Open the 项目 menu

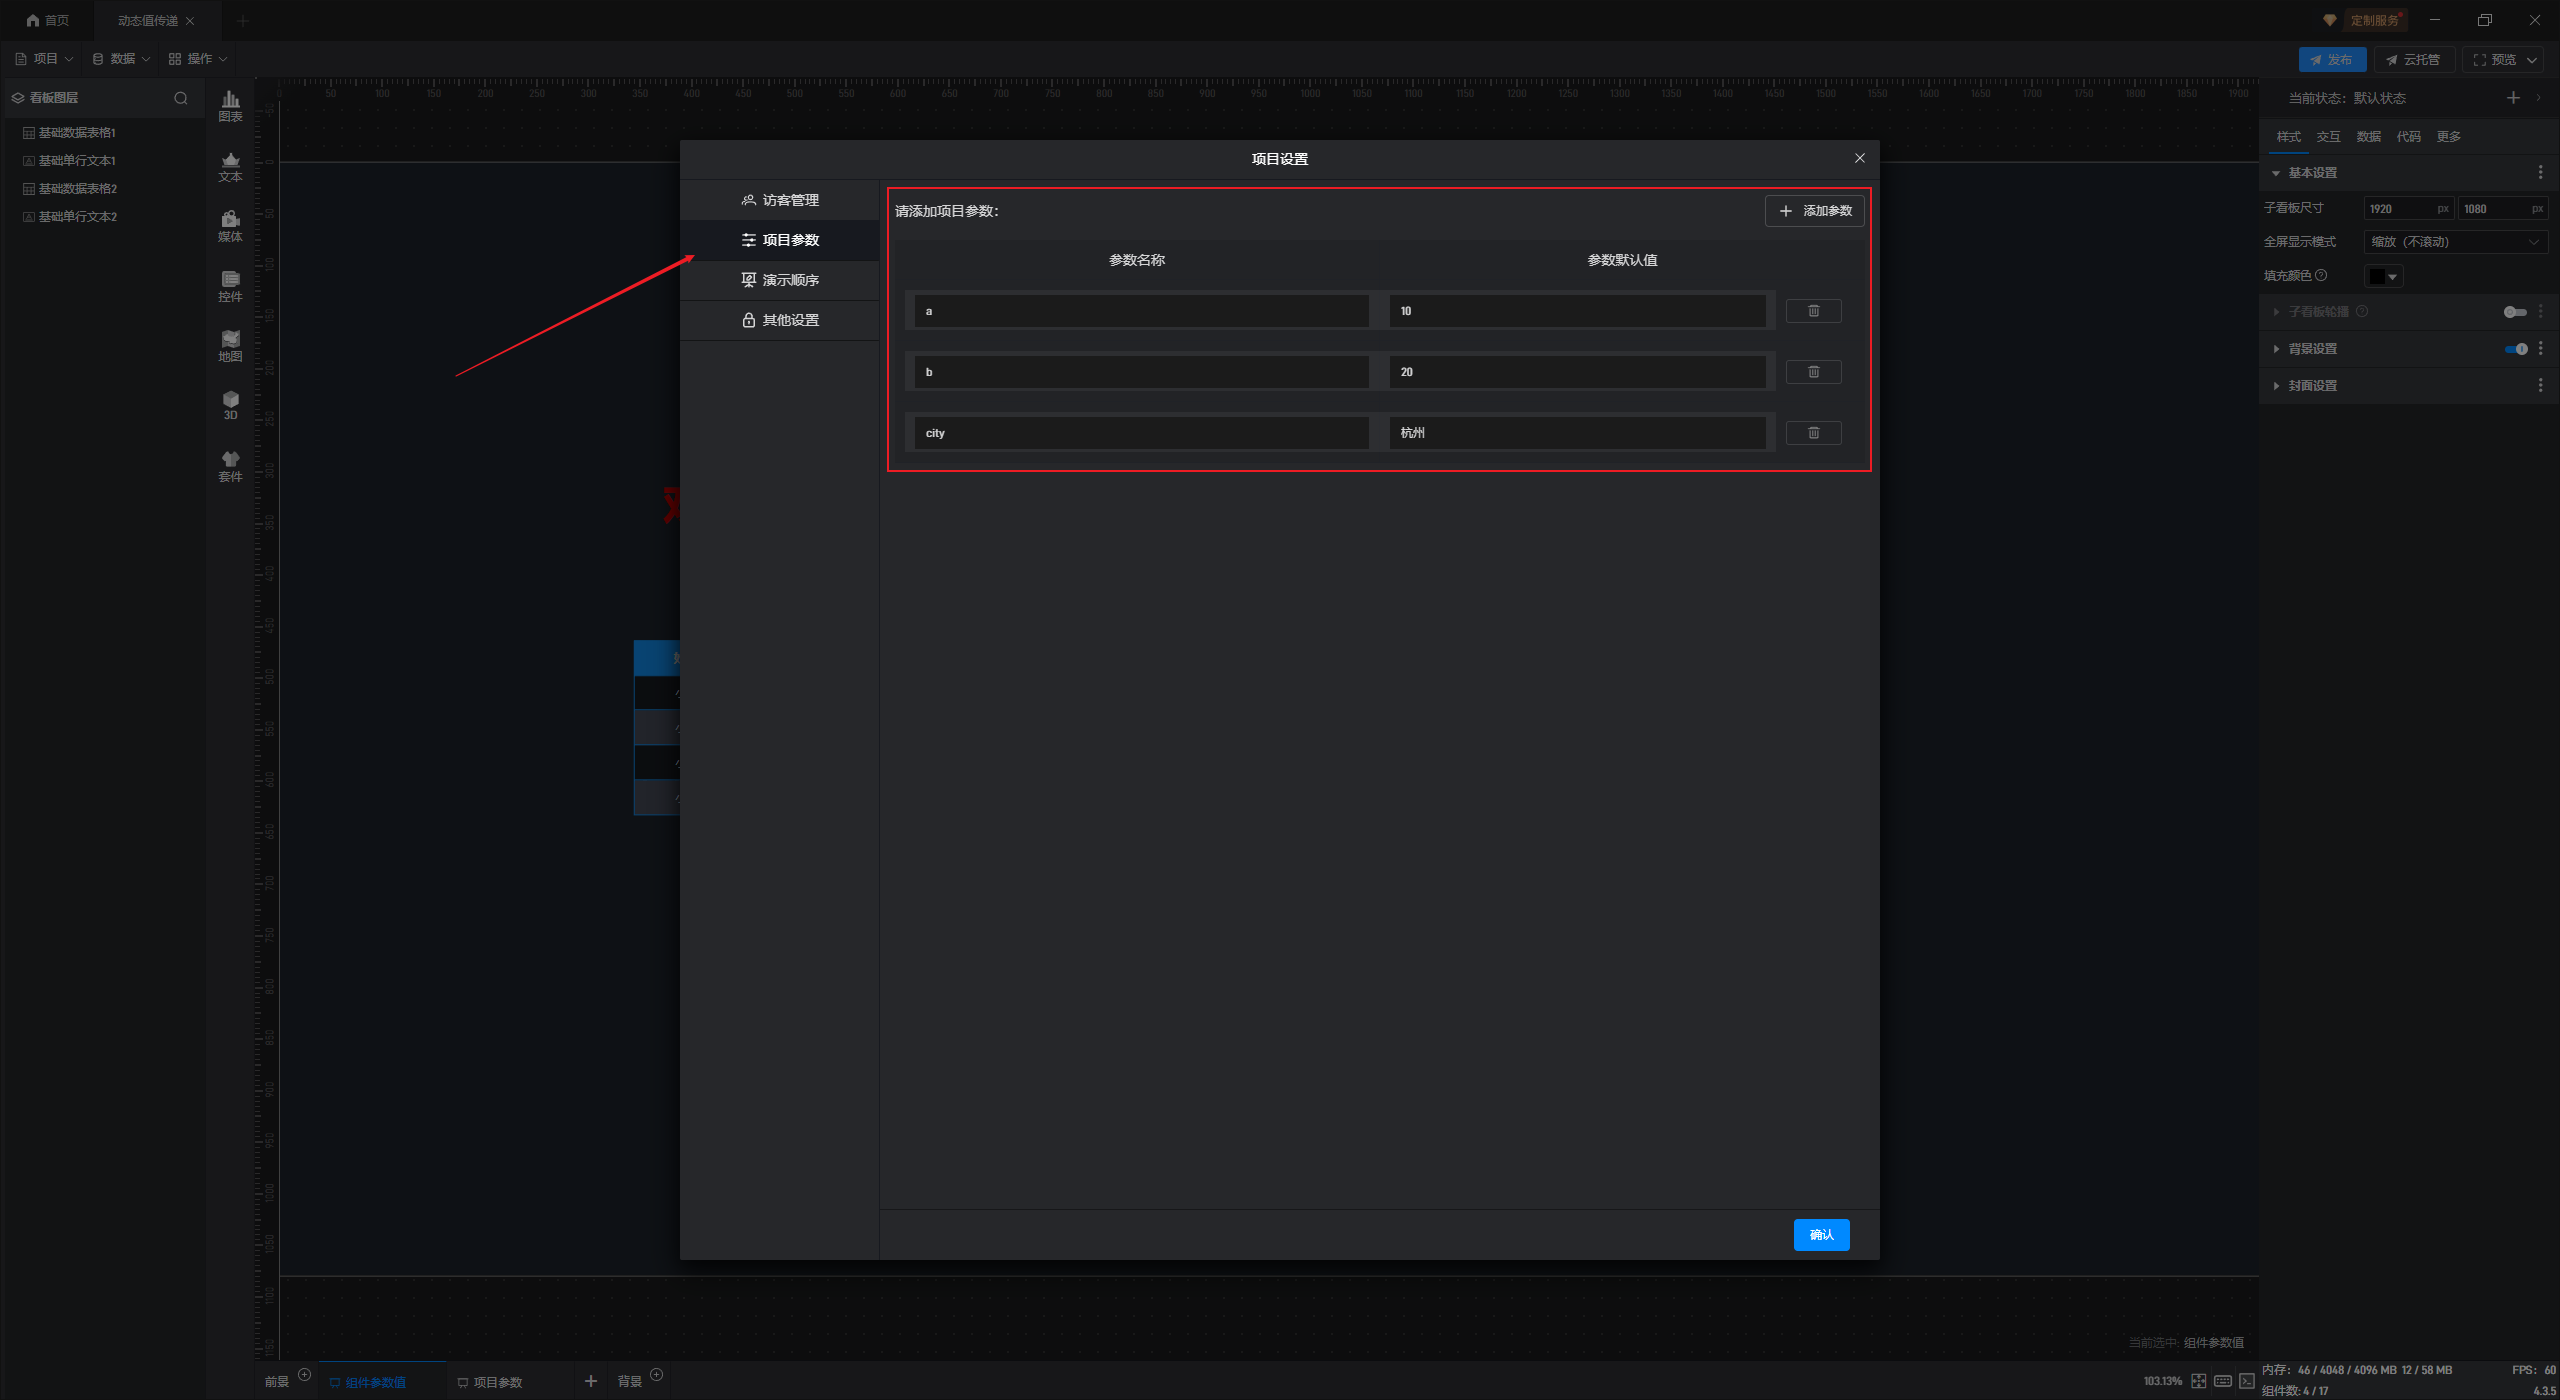(x=45, y=59)
